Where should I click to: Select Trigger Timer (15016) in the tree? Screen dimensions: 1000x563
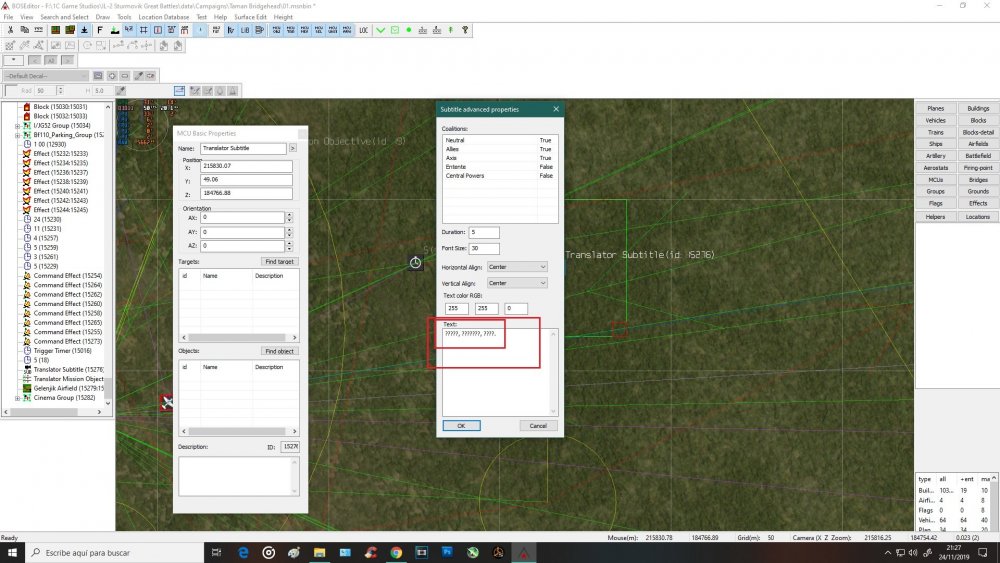click(x=62, y=351)
